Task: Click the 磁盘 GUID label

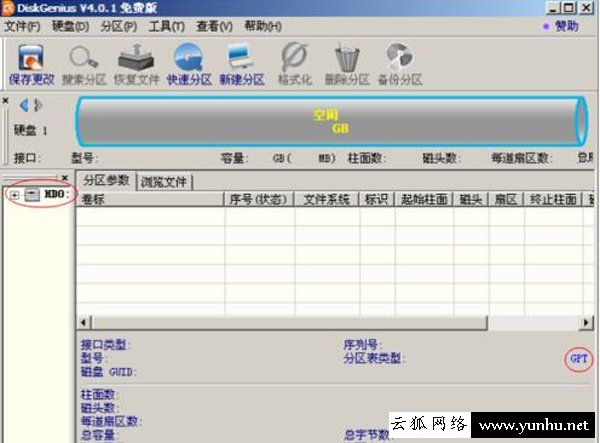Action: point(108,371)
